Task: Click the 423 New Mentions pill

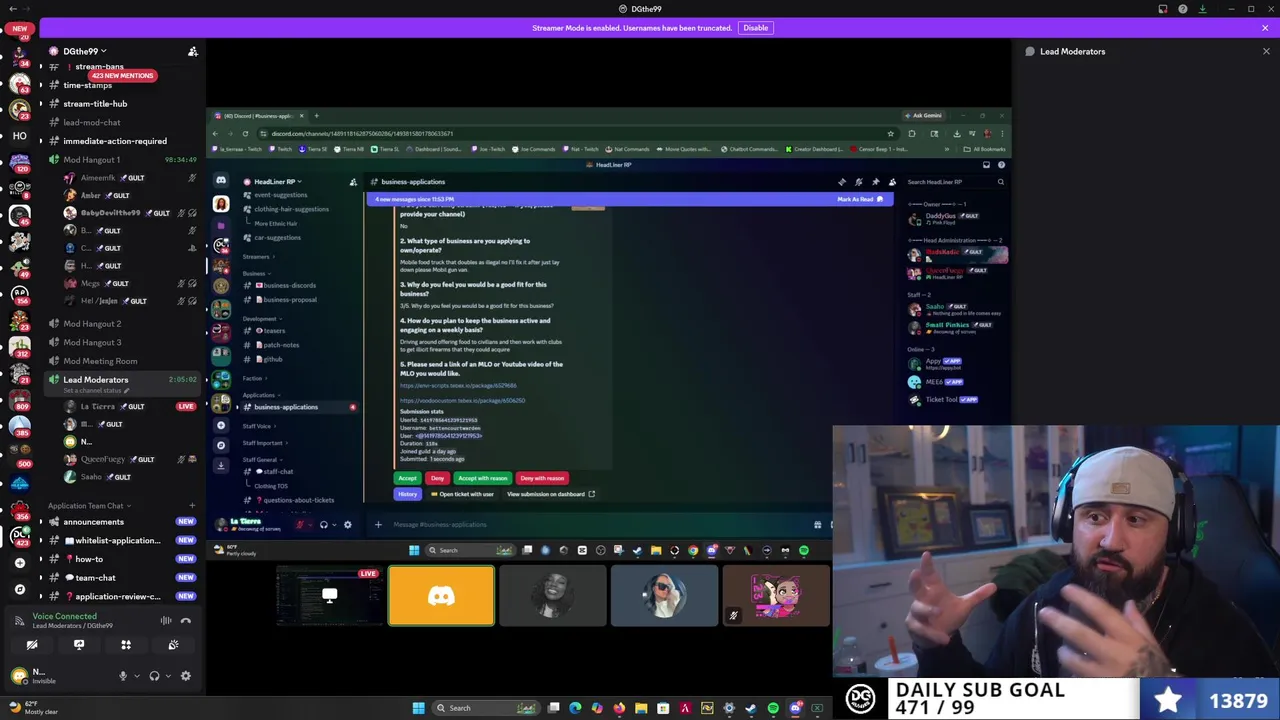Action: click(122, 76)
